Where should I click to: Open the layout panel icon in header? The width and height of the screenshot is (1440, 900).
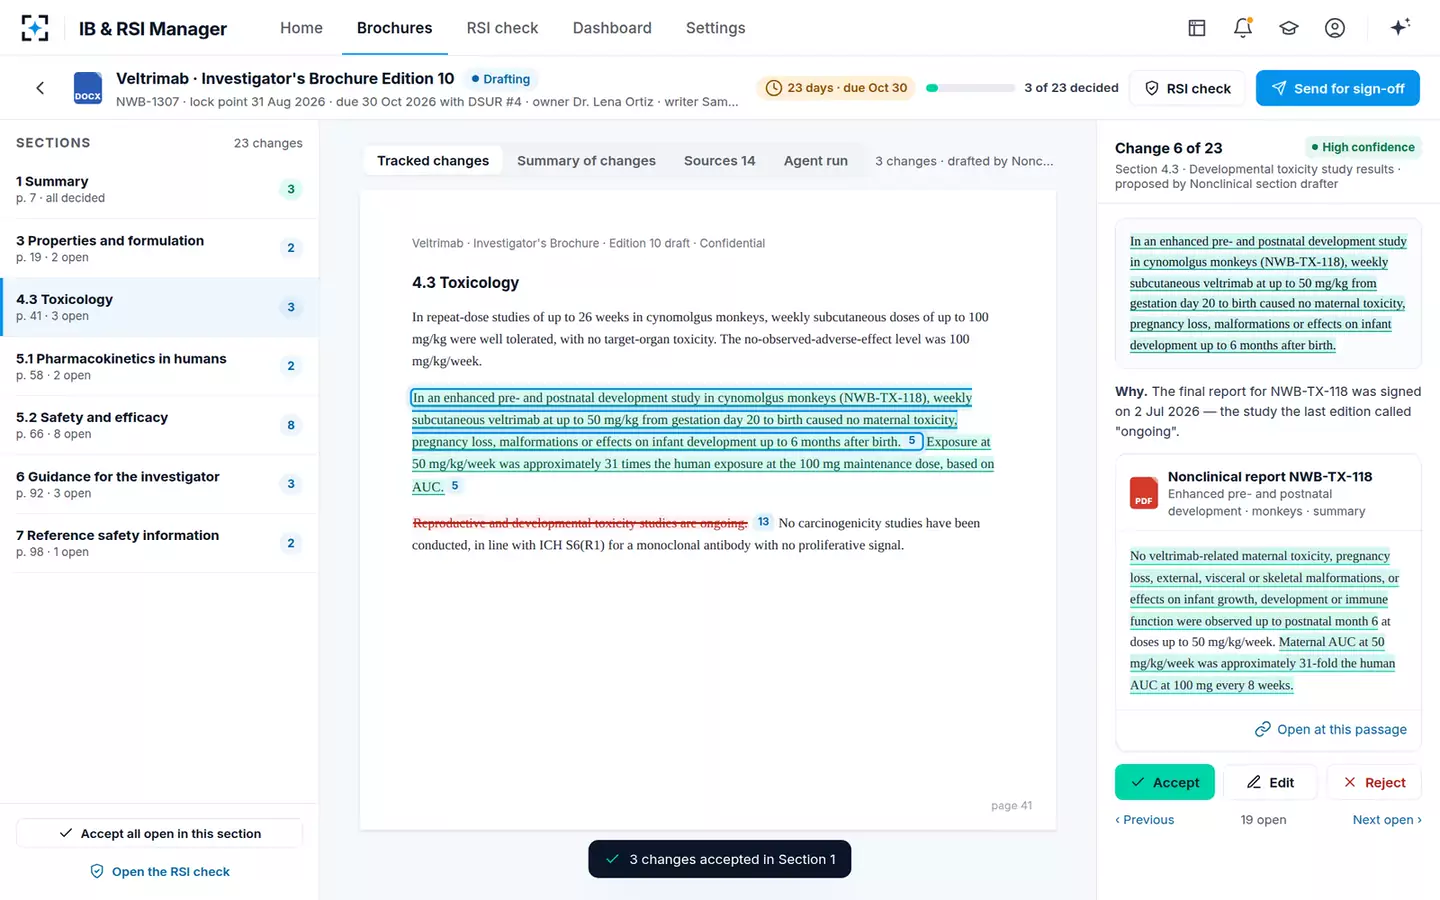pos(1197,28)
